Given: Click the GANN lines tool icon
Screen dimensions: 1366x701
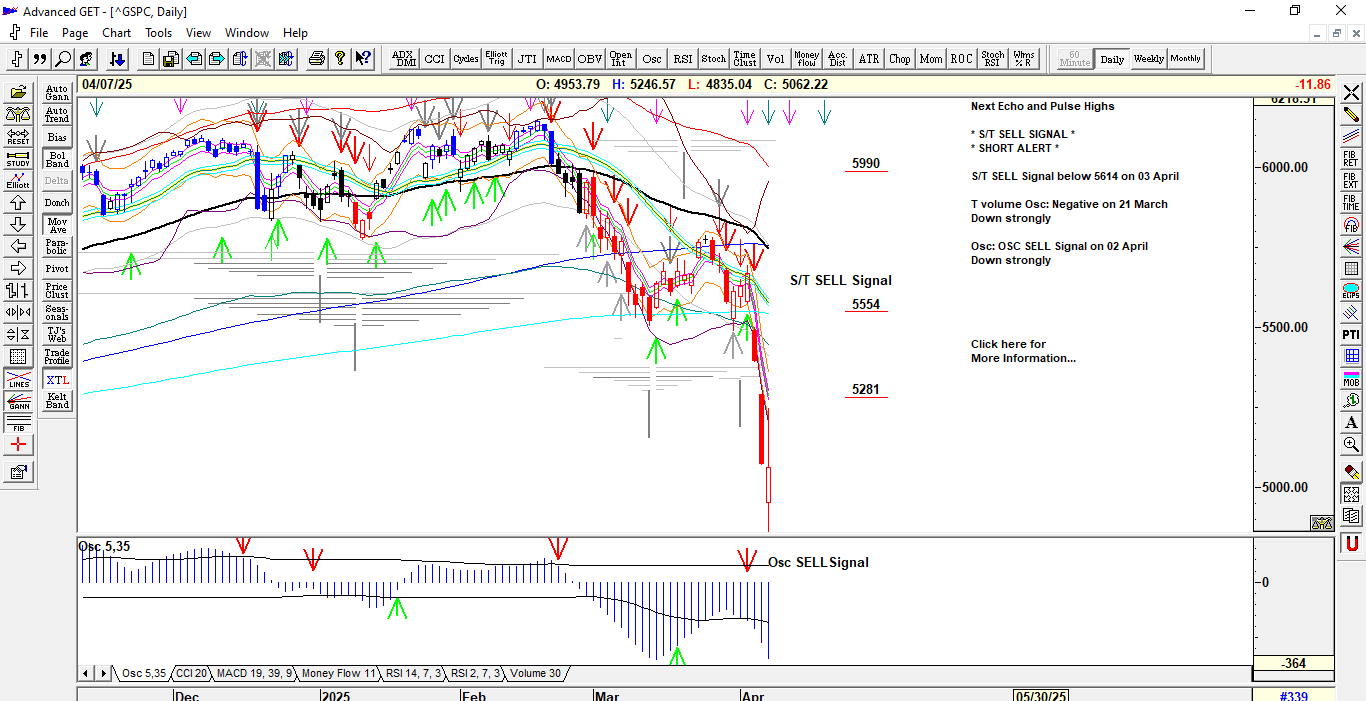Looking at the screenshot, I should pyautogui.click(x=18, y=401).
